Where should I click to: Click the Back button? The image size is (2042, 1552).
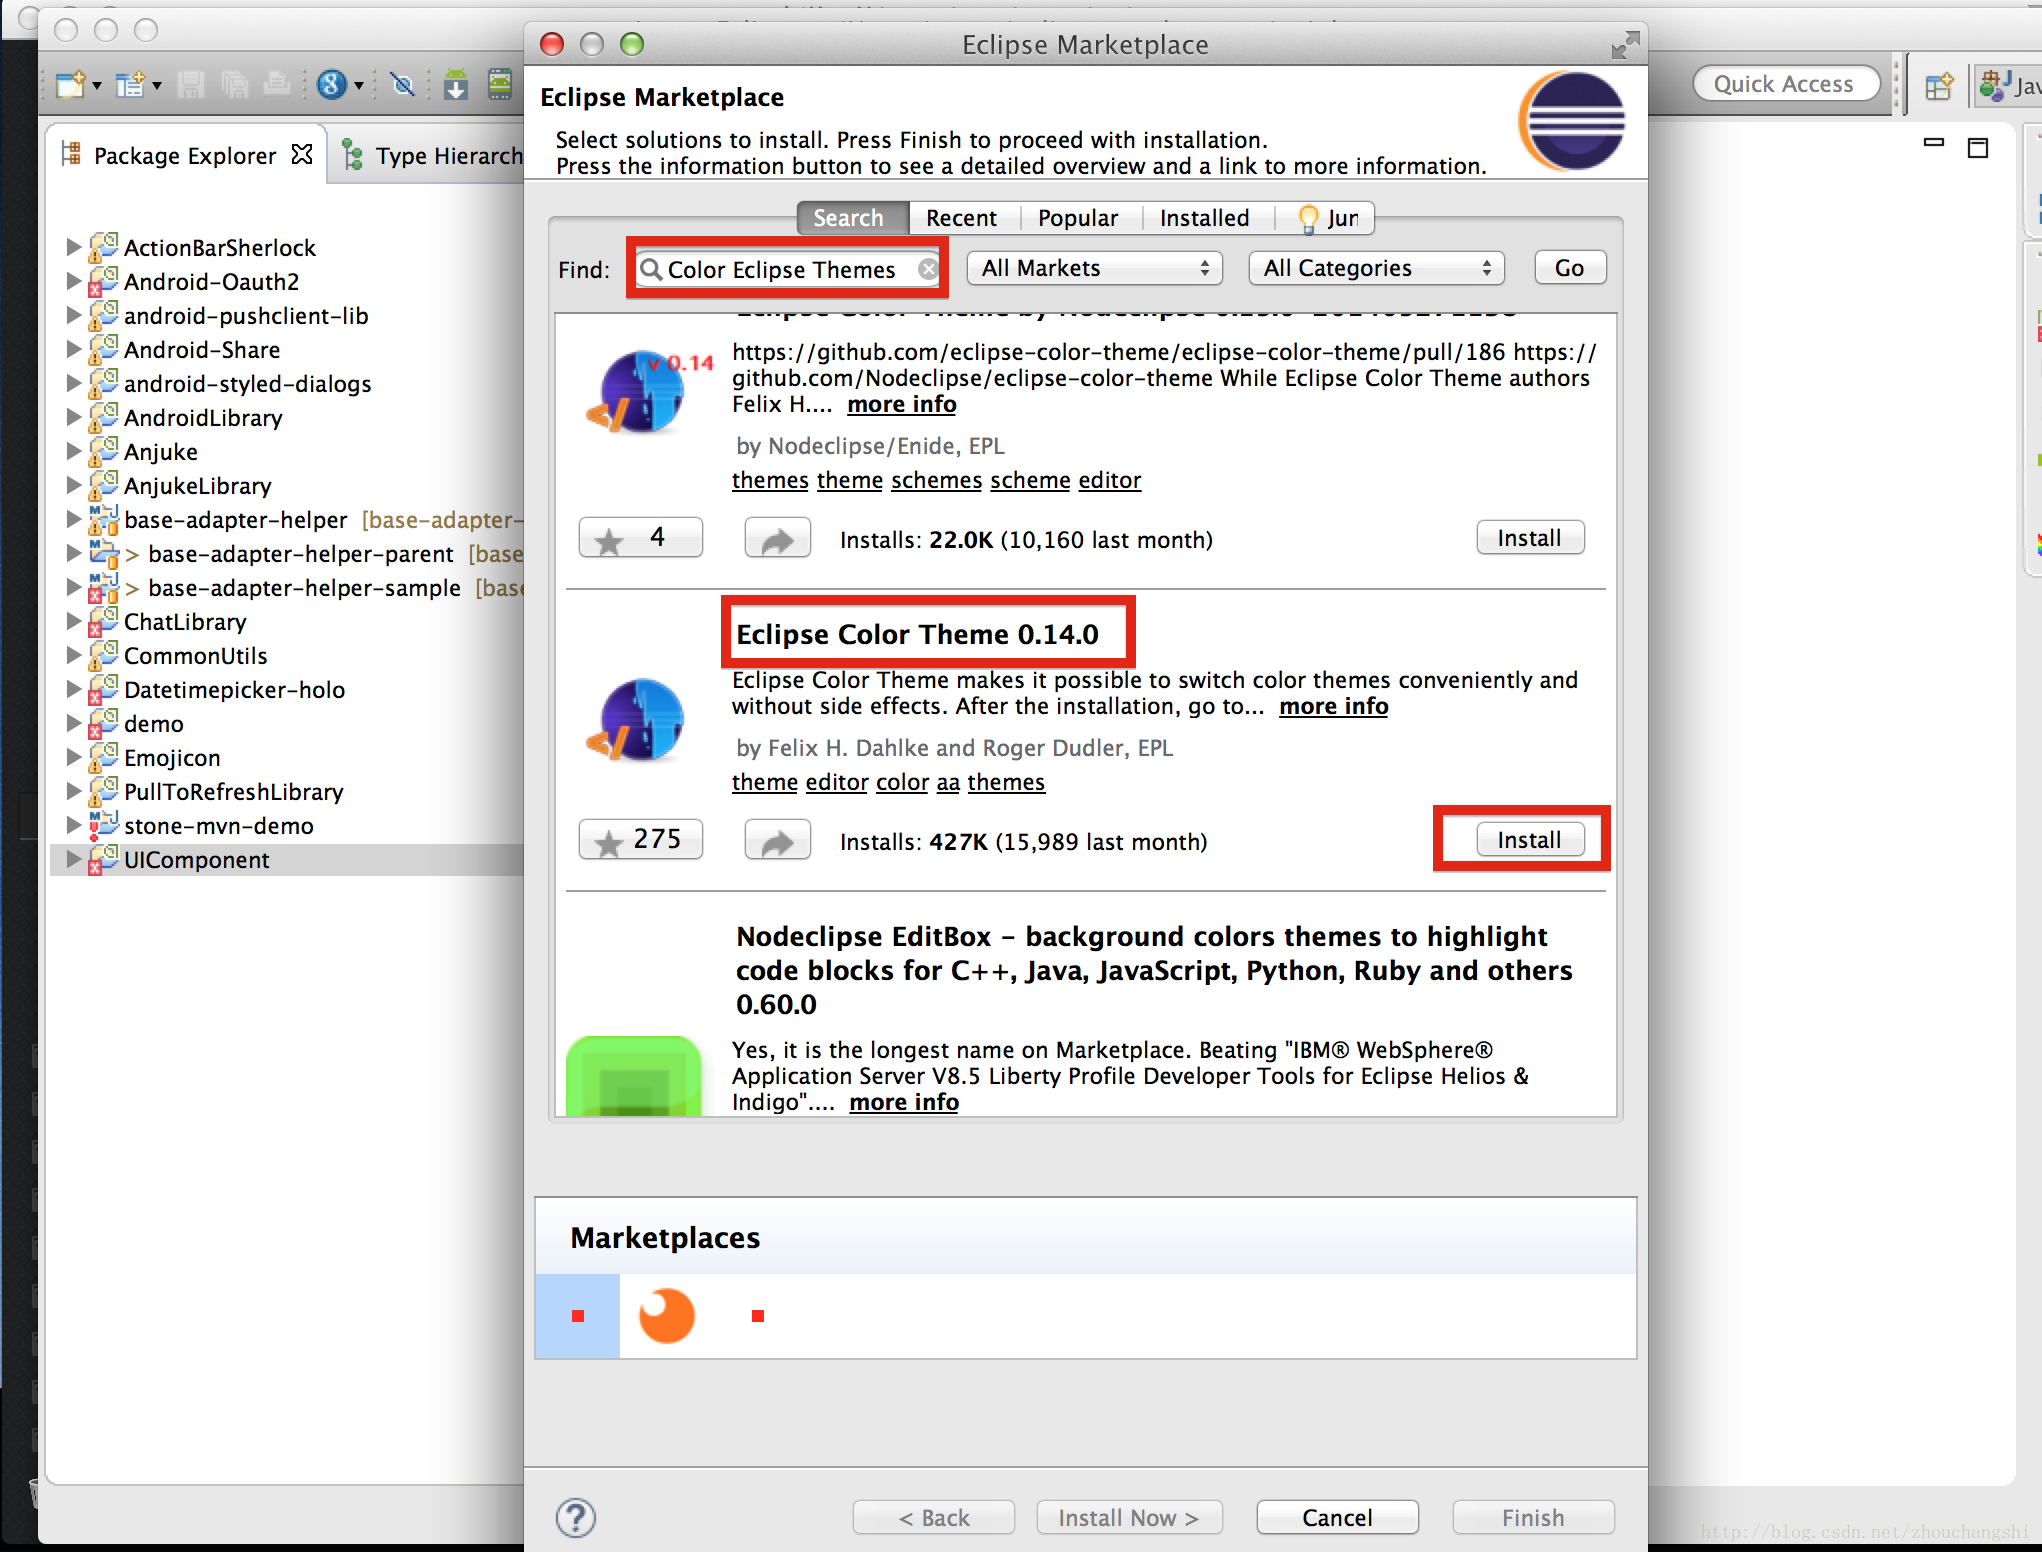coord(933,1517)
